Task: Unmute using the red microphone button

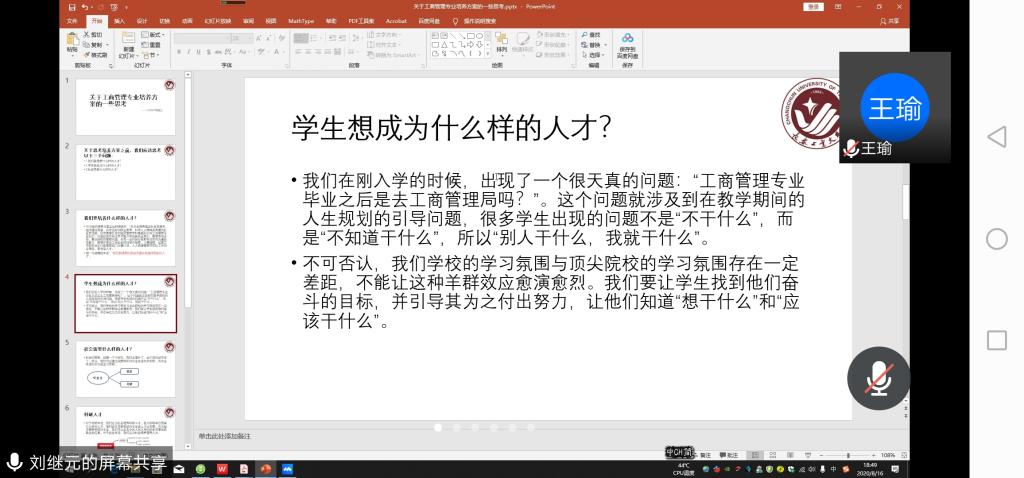Action: [878, 378]
